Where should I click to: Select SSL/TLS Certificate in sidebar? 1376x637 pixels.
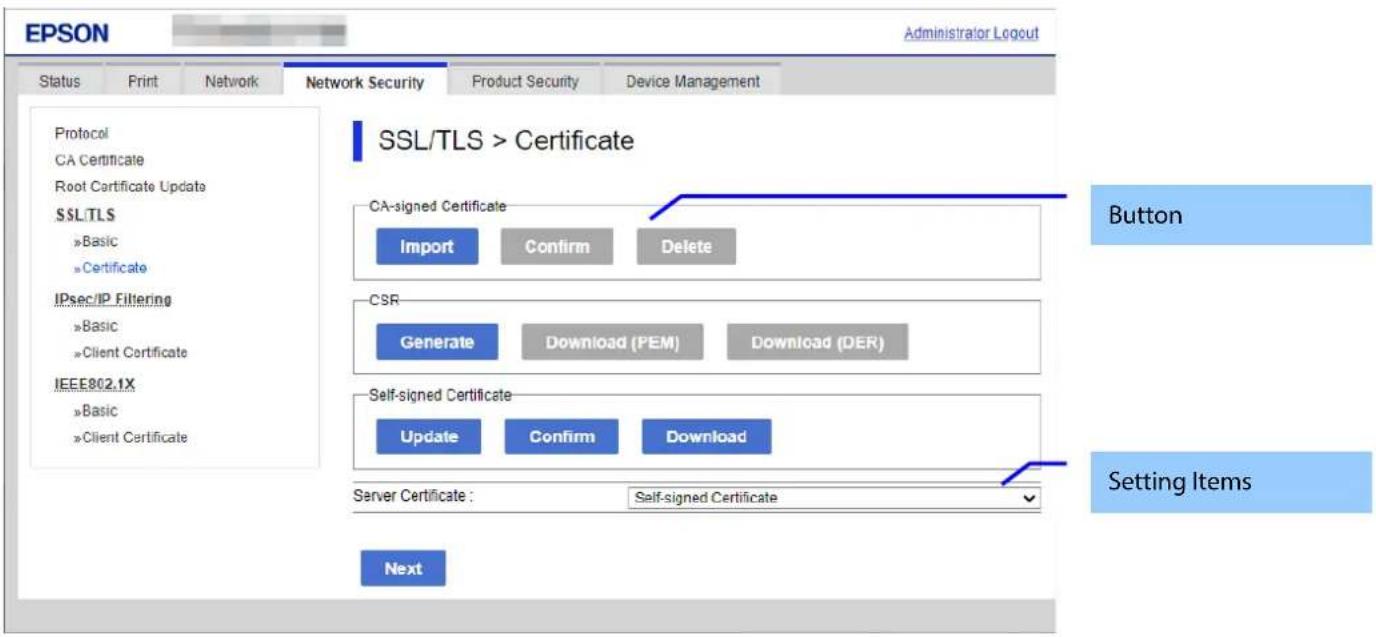(x=110, y=268)
